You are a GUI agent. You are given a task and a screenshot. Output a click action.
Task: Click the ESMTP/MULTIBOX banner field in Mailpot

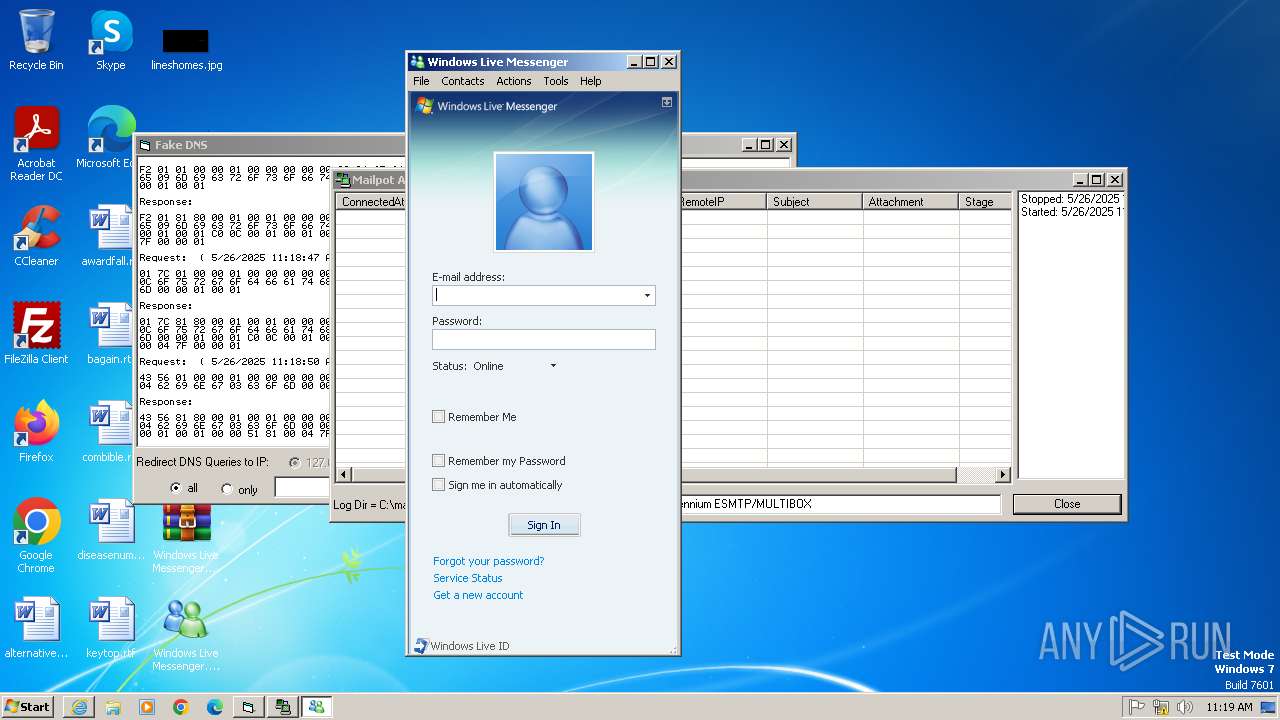(840, 504)
